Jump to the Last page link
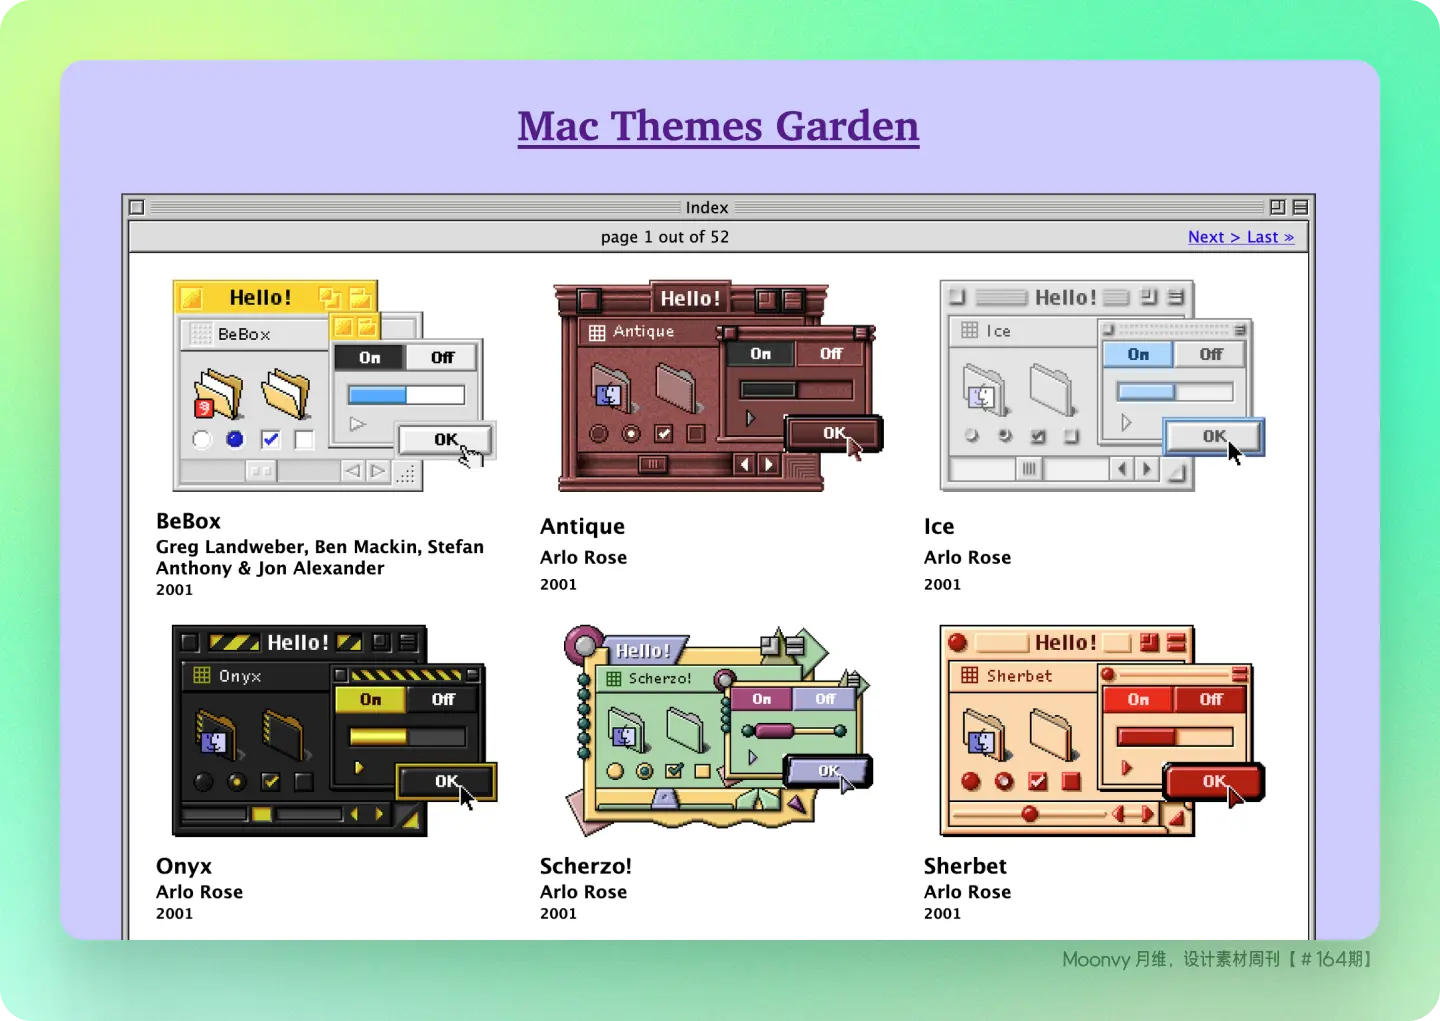The image size is (1440, 1021). (1270, 237)
